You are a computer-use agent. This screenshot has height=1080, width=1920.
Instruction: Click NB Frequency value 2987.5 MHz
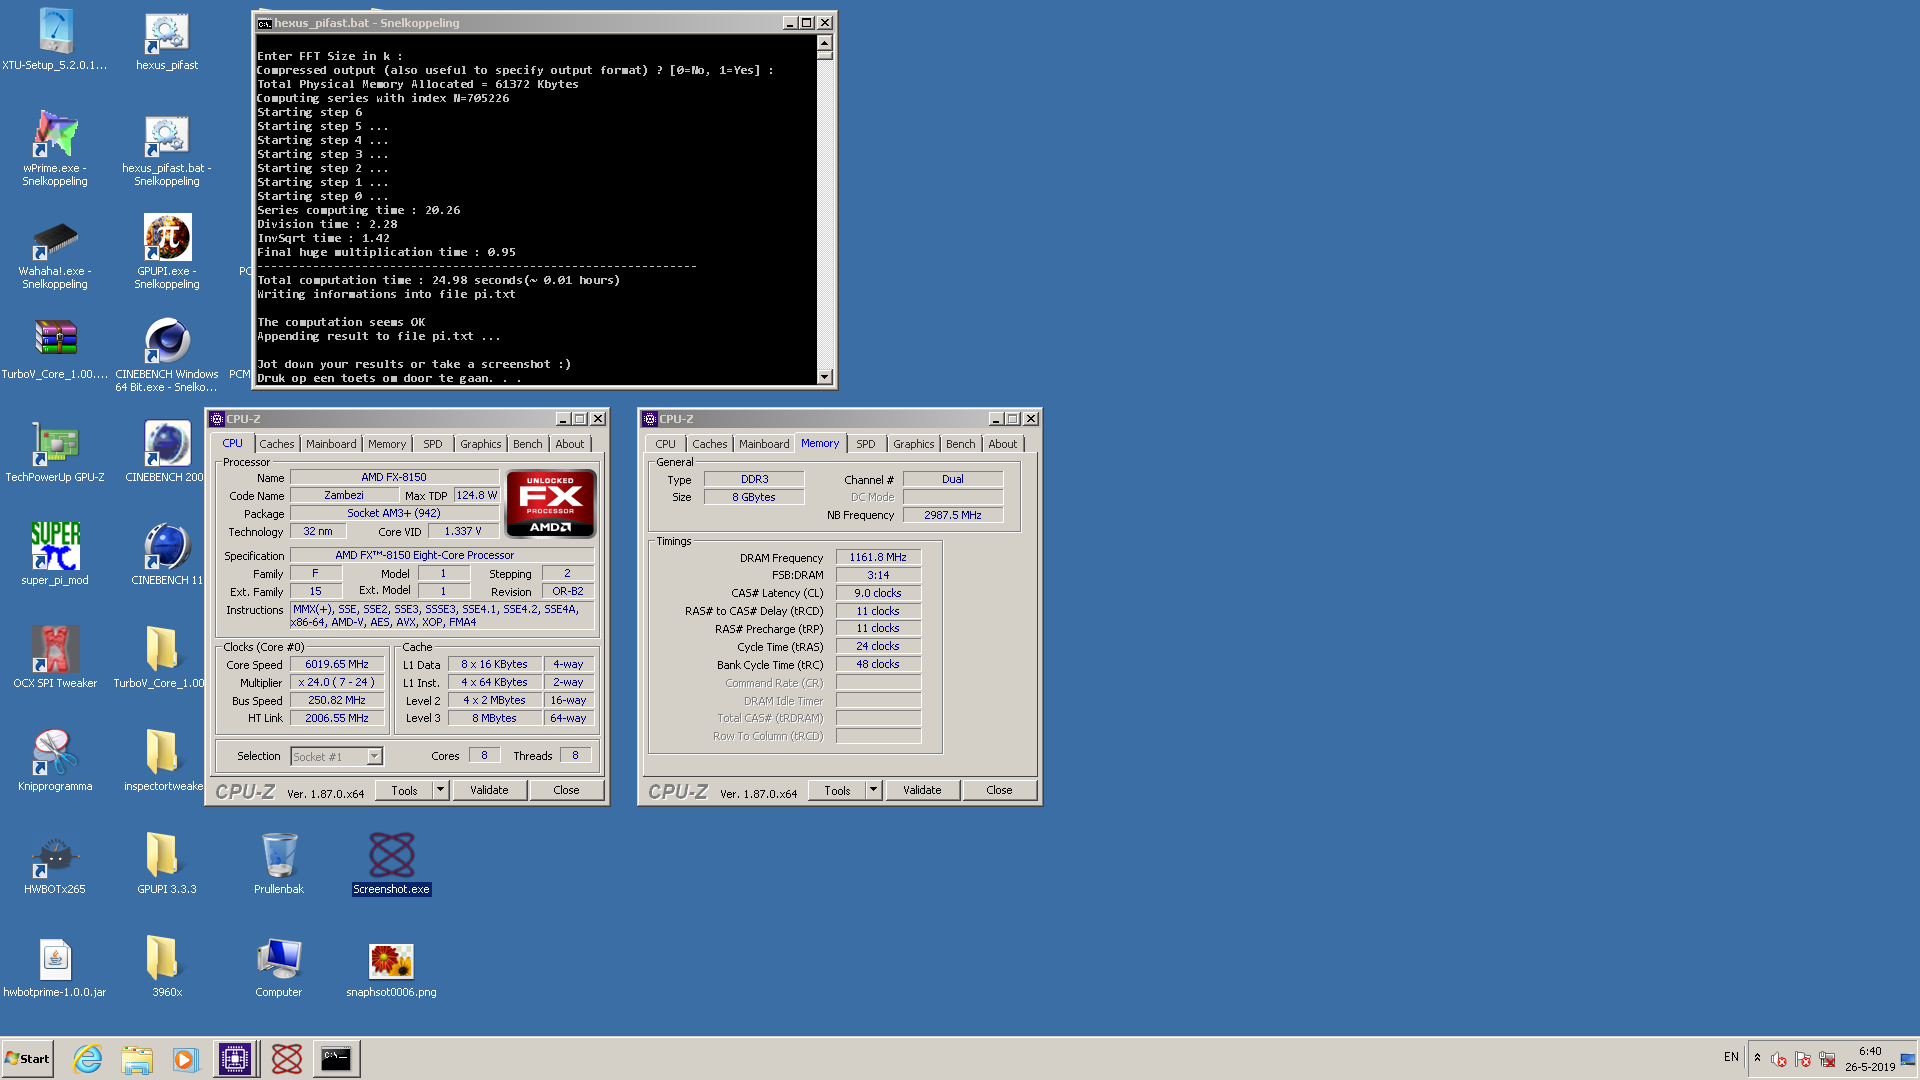[952, 515]
